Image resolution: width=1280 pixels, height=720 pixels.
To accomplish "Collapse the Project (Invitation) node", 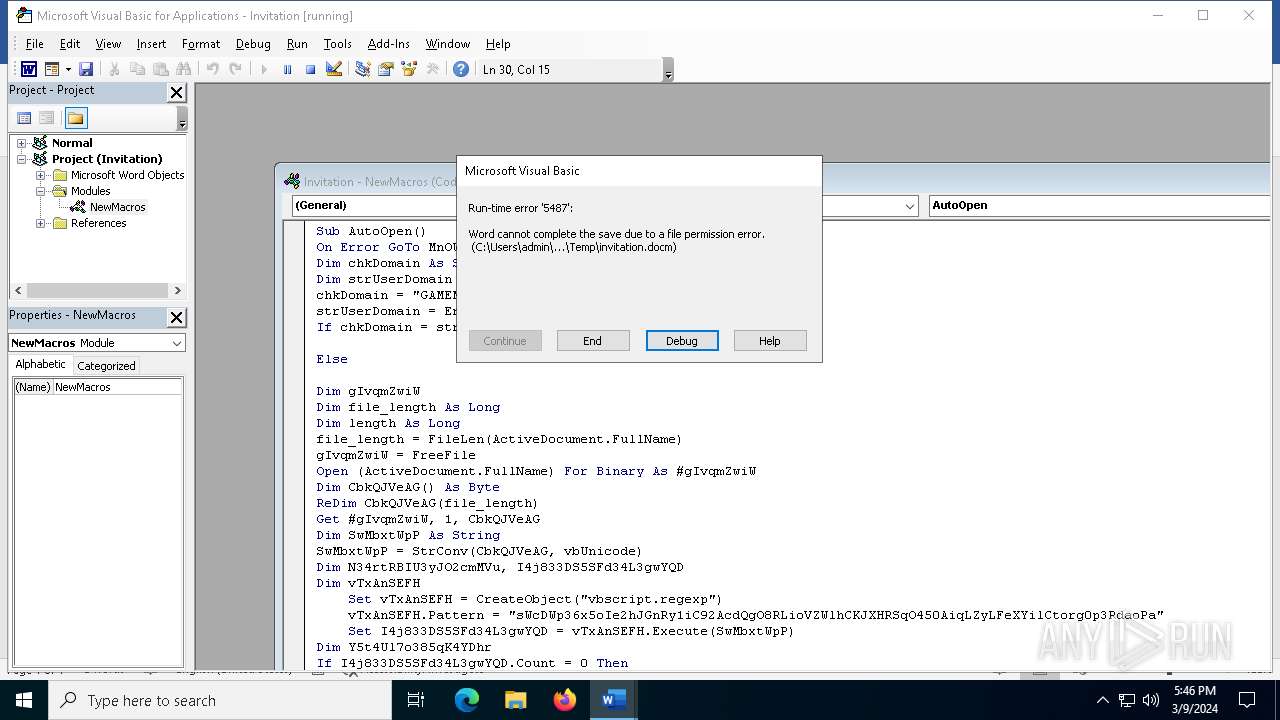I will [x=21, y=159].
